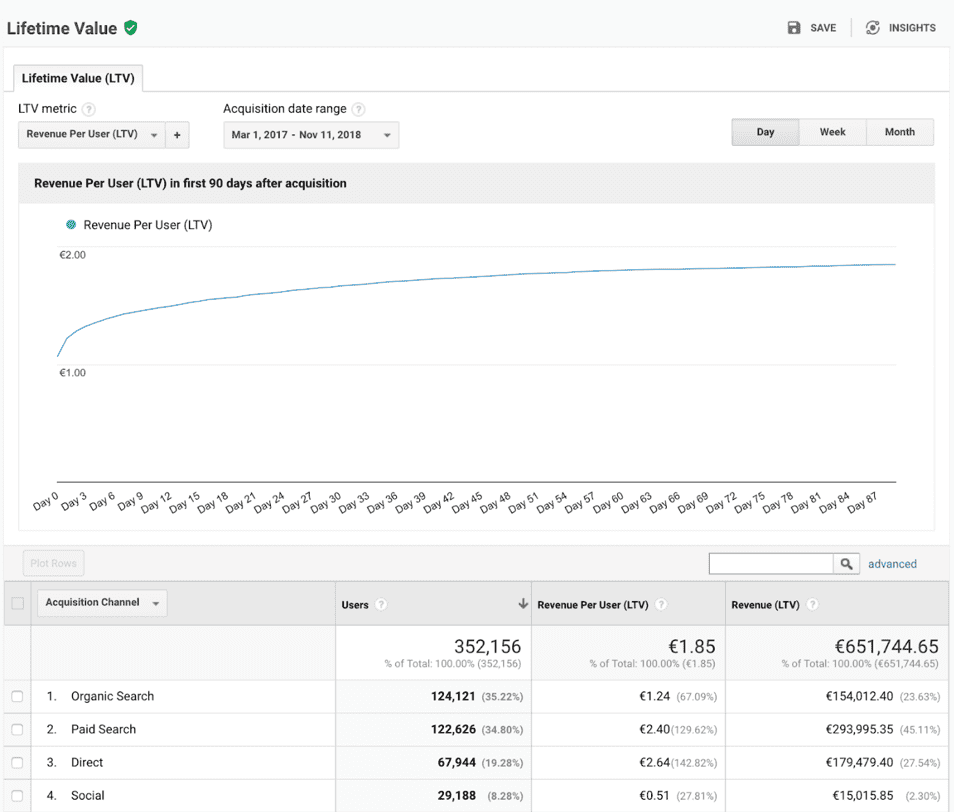
Task: Switch chart granularity to Week
Action: click(832, 132)
